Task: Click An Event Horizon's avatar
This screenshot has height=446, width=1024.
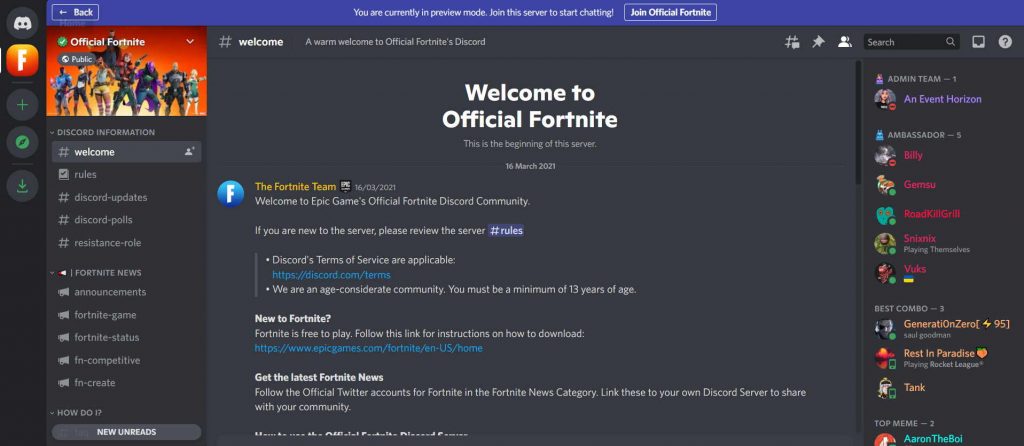Action: tap(885, 99)
